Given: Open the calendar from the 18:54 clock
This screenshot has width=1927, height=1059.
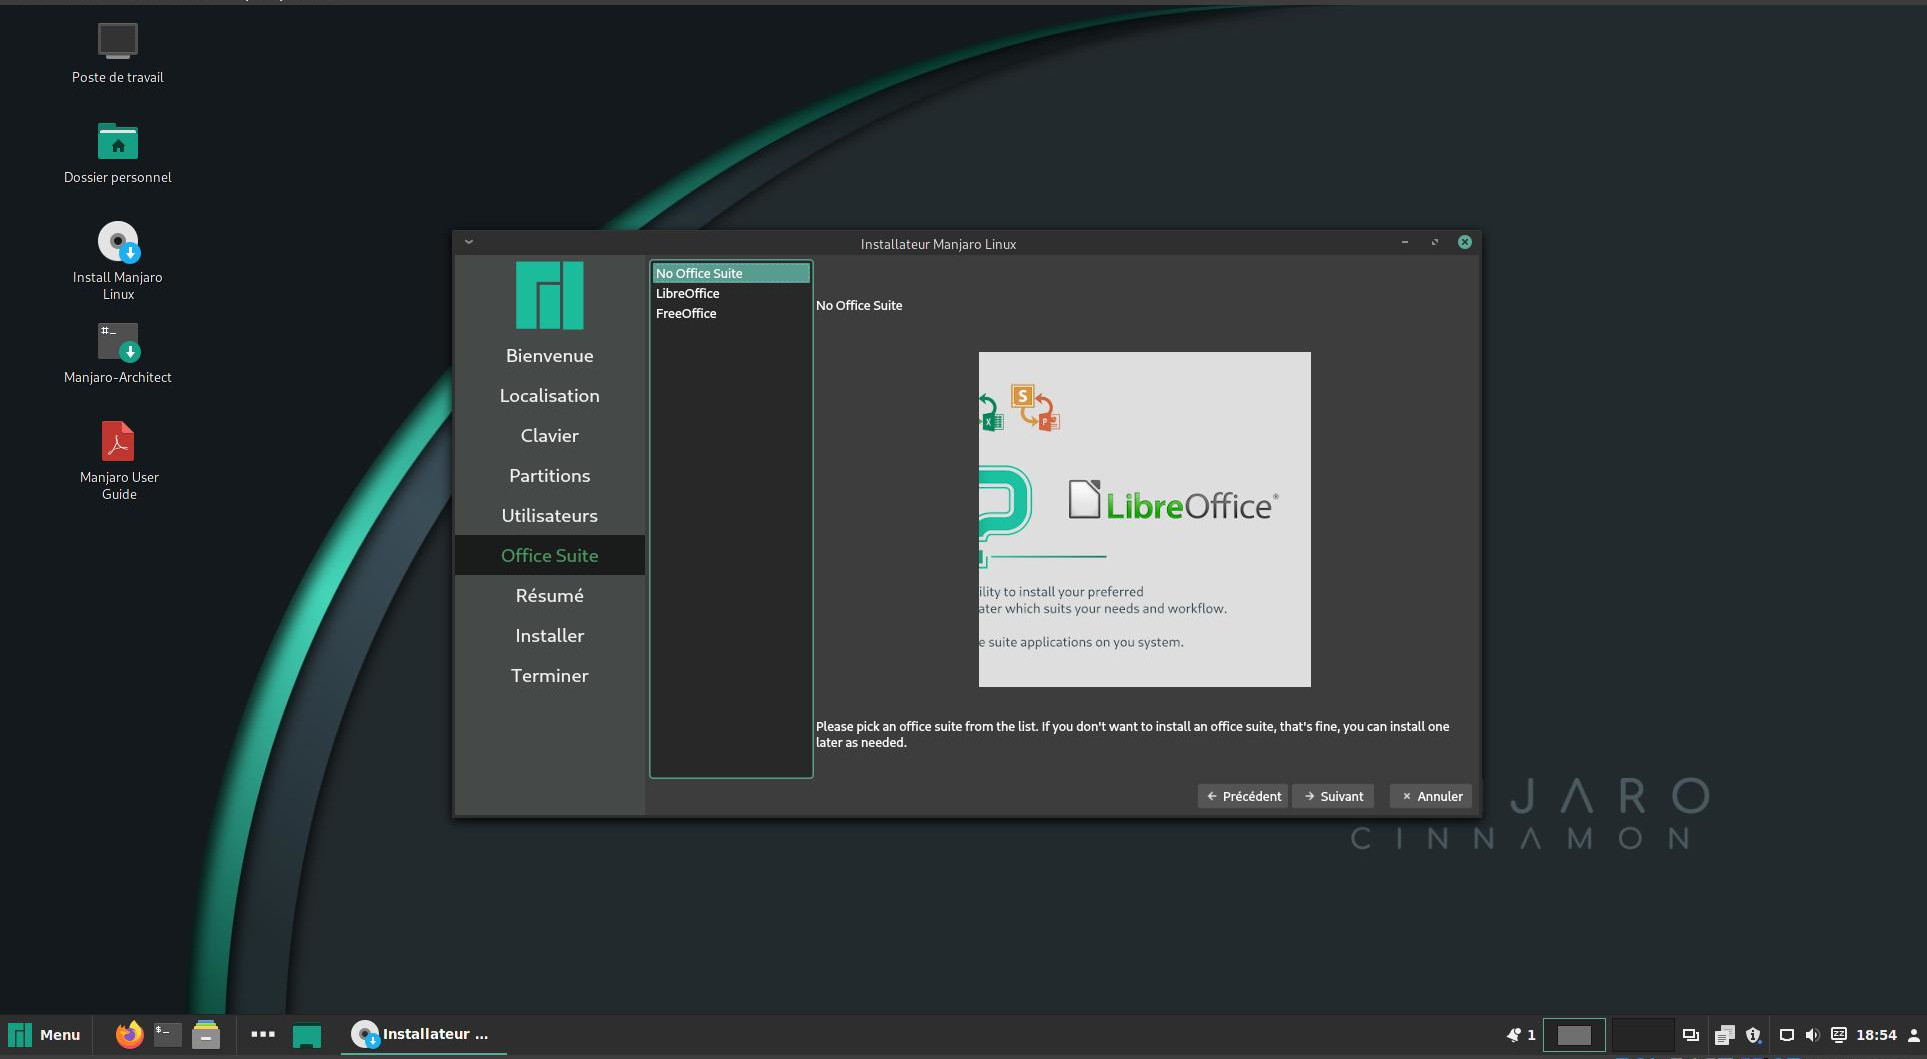Looking at the screenshot, I should (x=1876, y=1035).
